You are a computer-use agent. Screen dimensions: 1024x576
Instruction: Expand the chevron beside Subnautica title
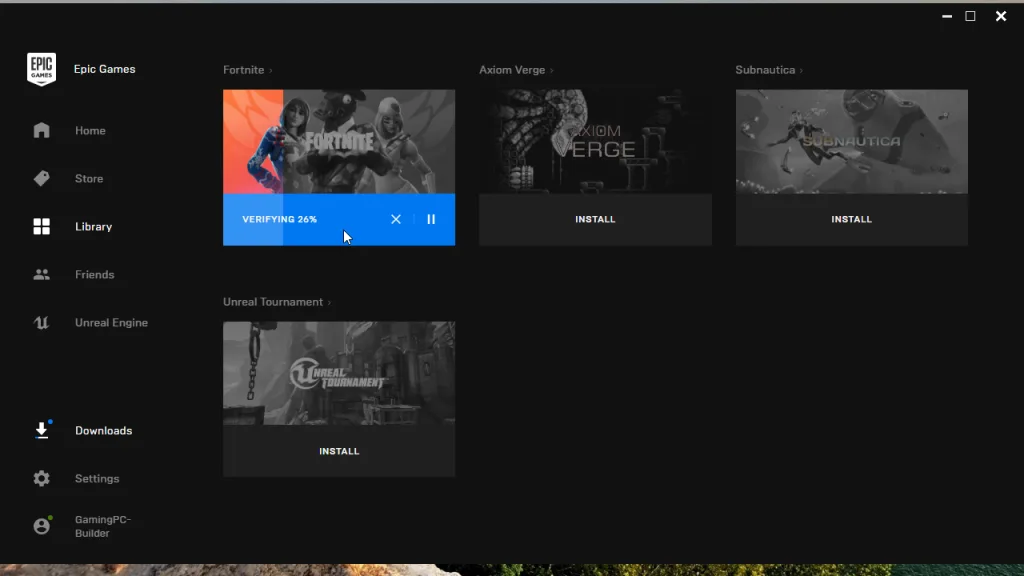pos(801,71)
